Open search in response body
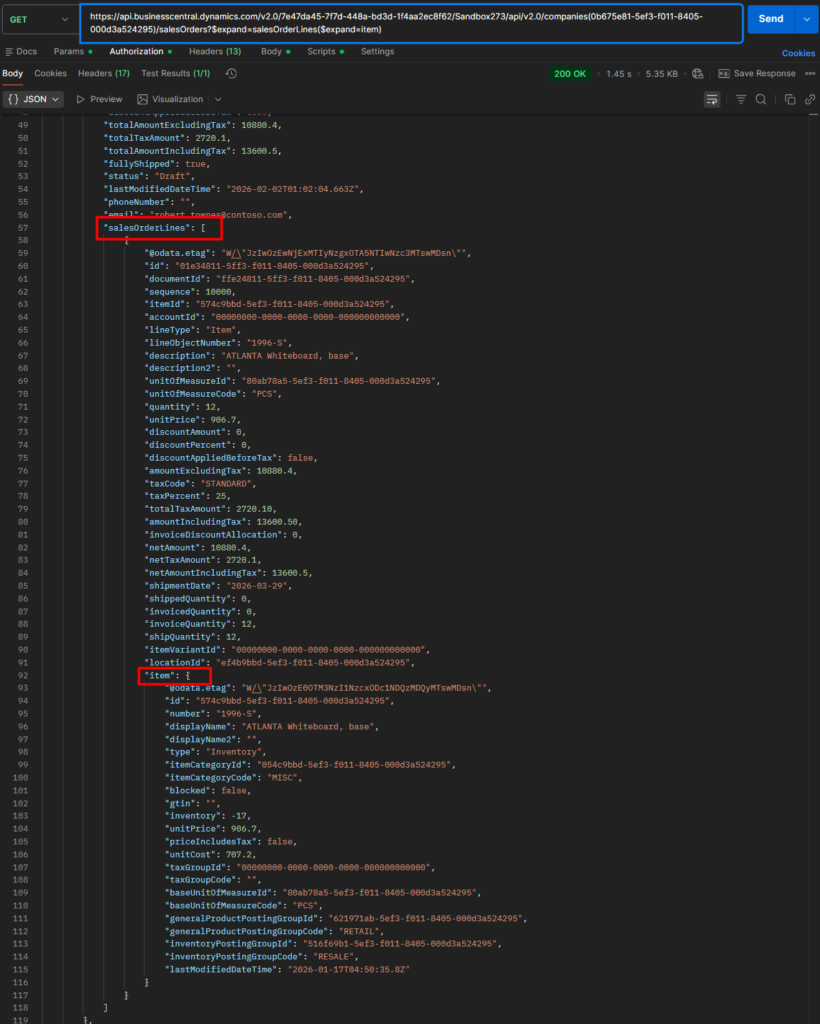 [x=761, y=99]
